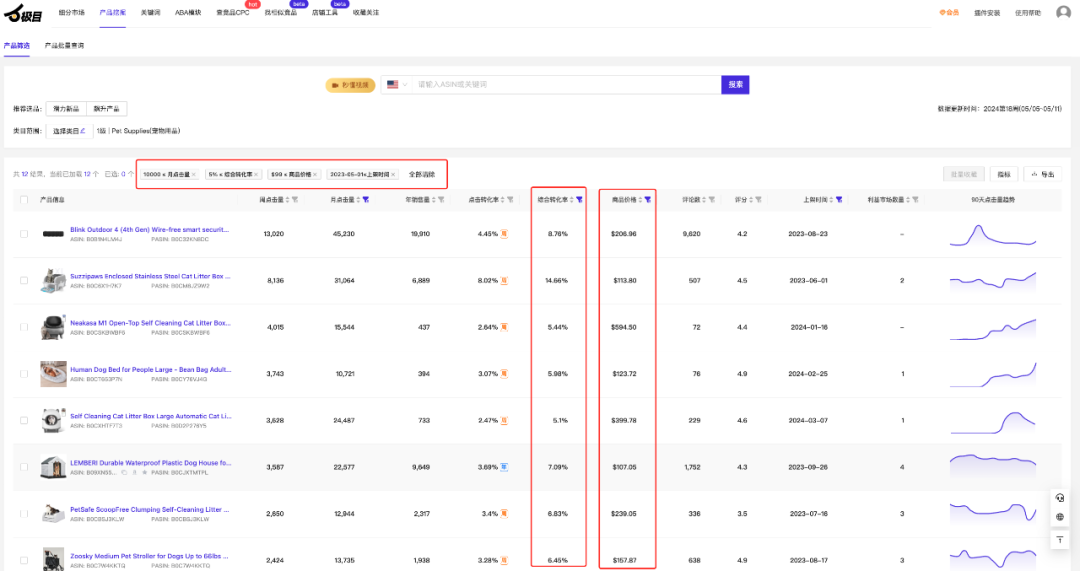Image resolution: width=1080 pixels, height=571 pixels.
Task: Click the filter icon on 月点击量 column
Action: (366, 200)
